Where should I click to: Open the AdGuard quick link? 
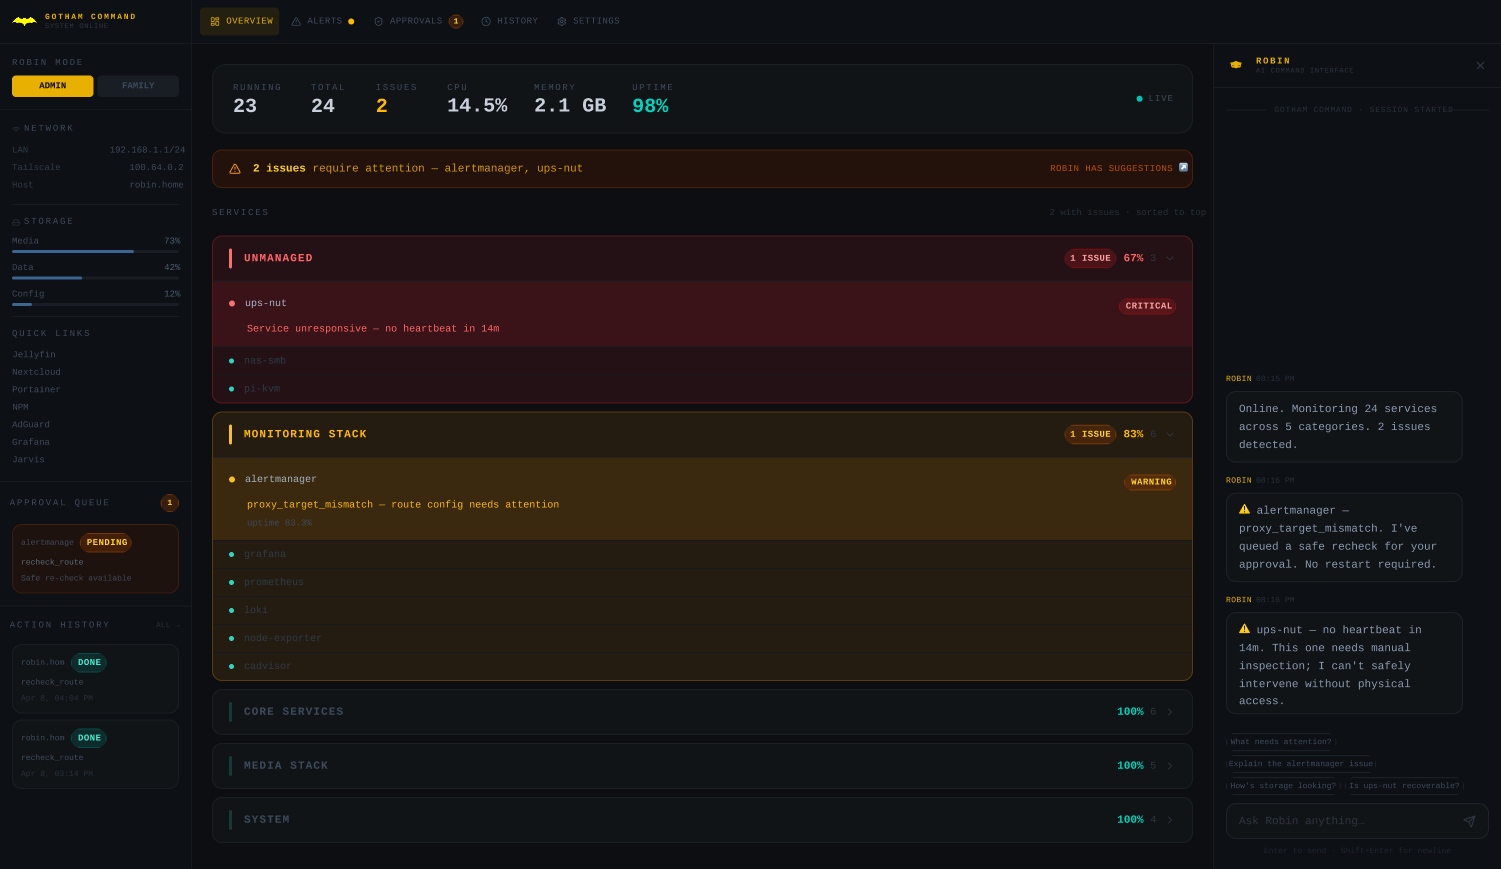tap(31, 425)
